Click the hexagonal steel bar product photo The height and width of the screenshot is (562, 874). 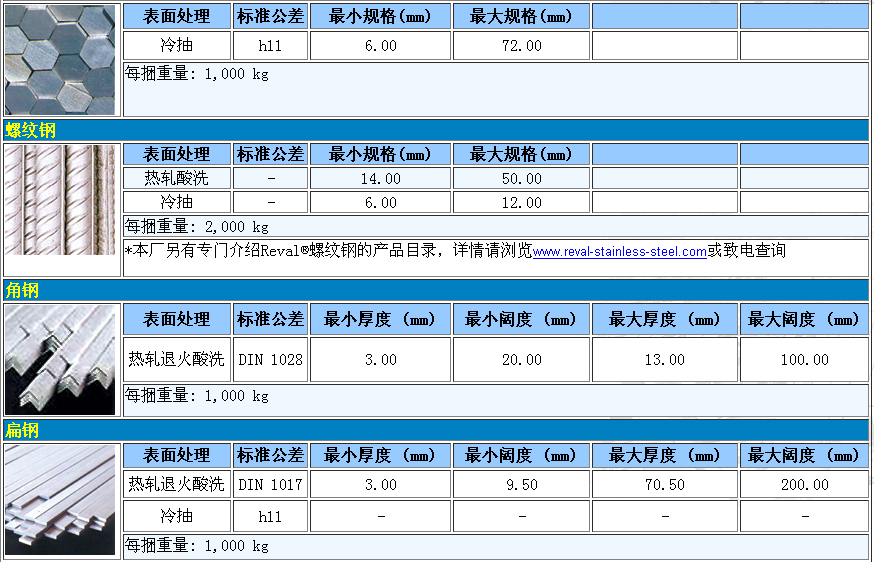click(60, 60)
